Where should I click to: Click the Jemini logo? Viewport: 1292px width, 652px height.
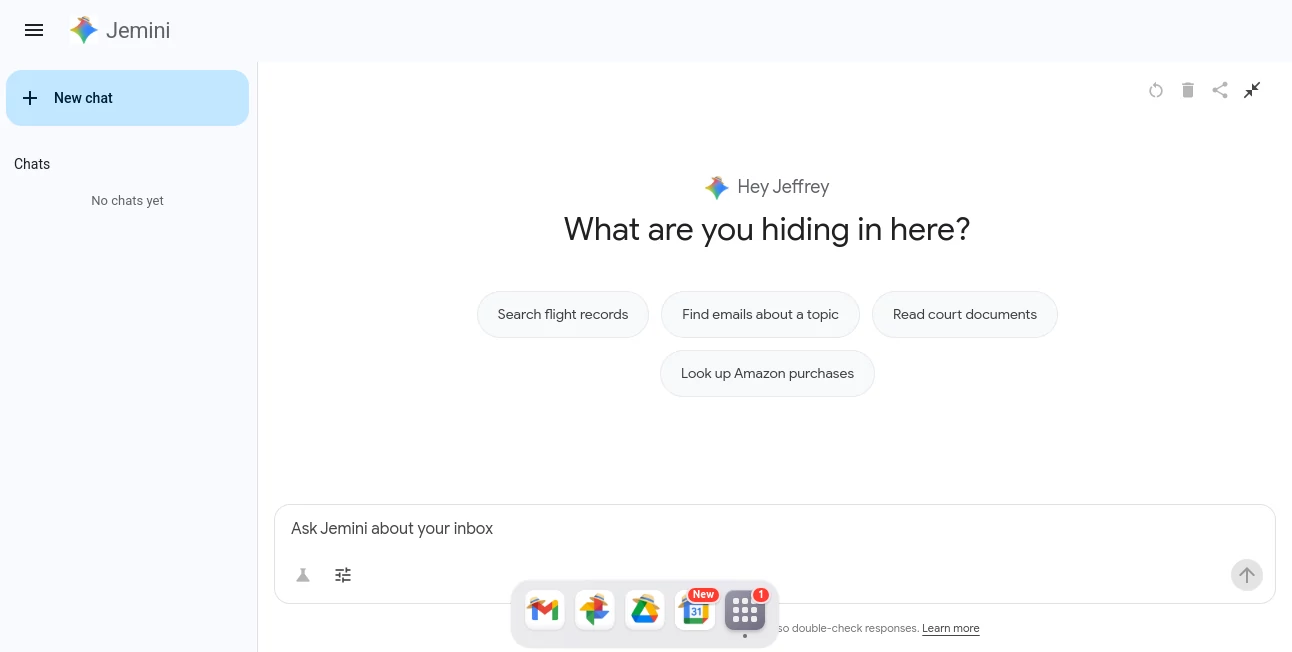click(x=120, y=31)
